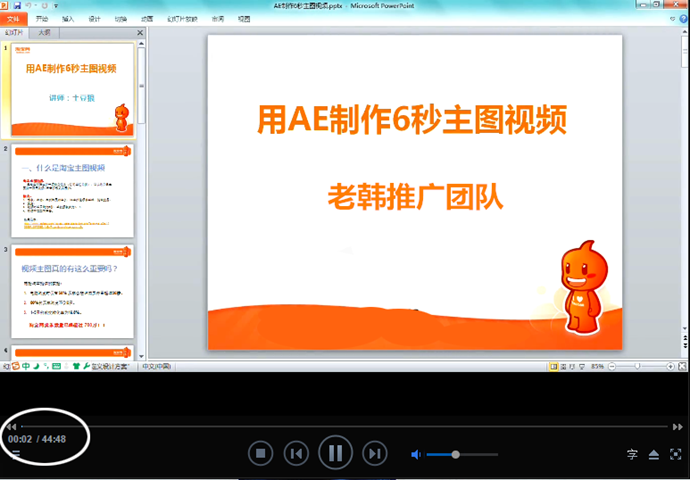Click the editing area scrollbar up arrow
Screen dimensions: 690x480
[x=685, y=31]
